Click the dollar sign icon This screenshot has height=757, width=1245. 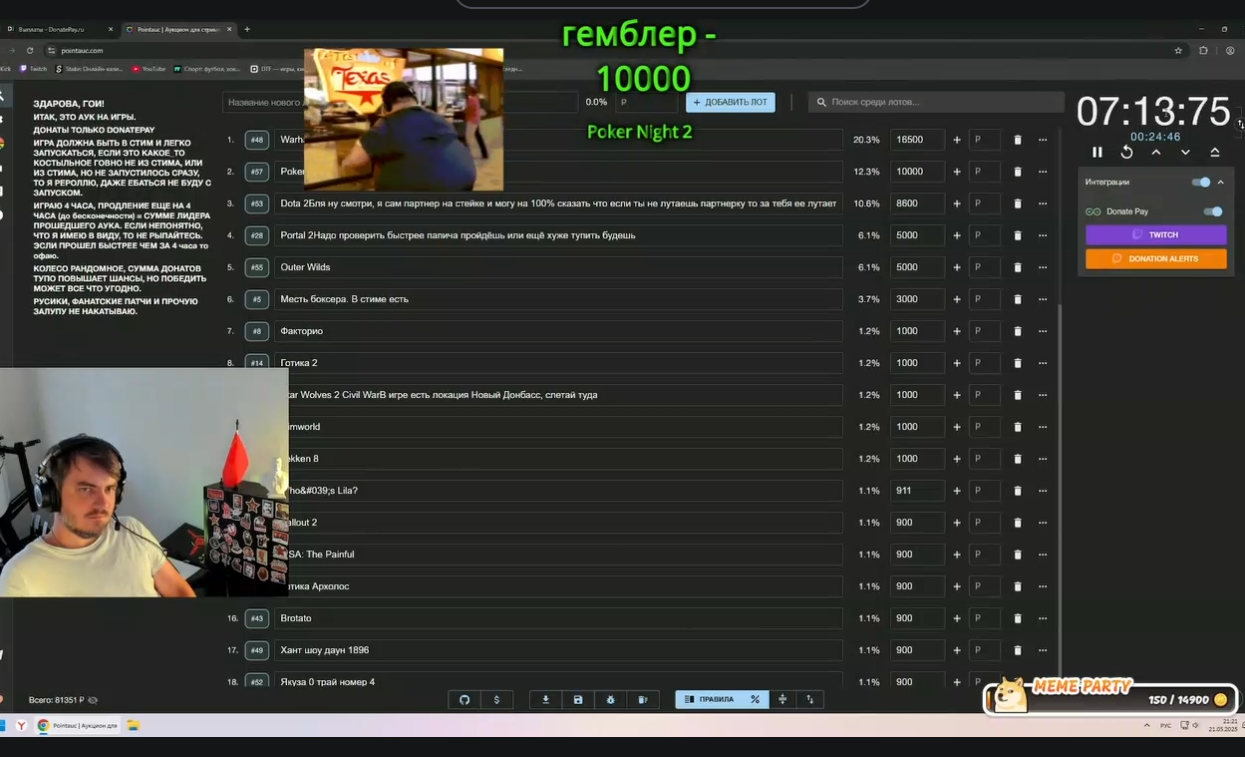point(497,700)
